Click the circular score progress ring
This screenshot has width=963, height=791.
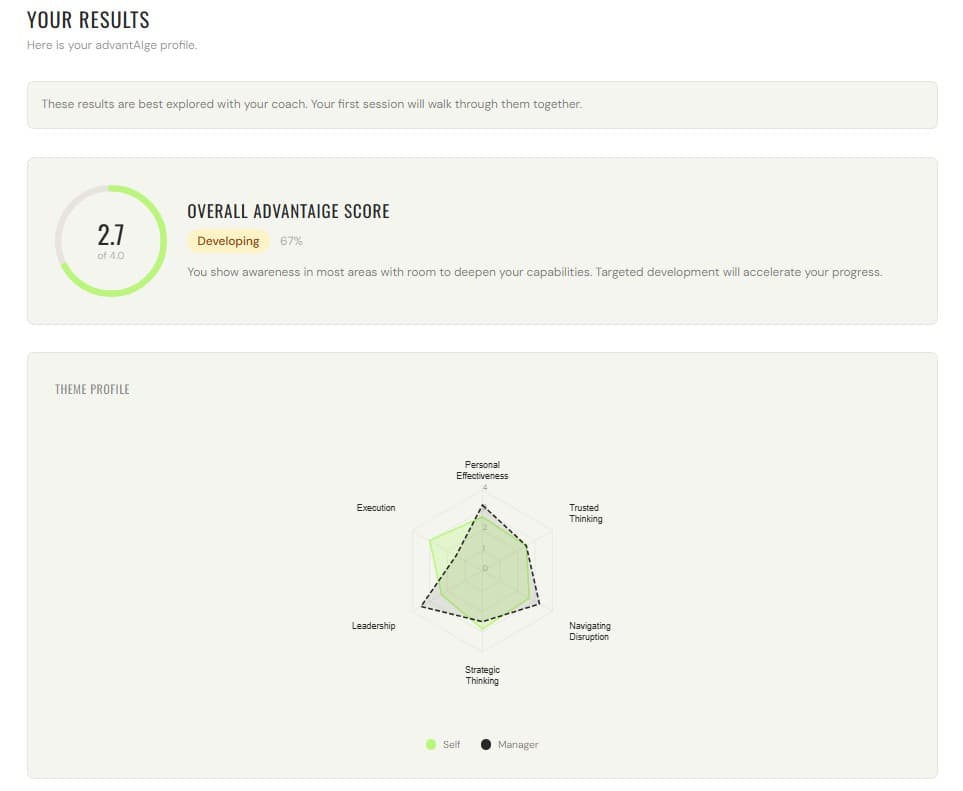(110, 241)
